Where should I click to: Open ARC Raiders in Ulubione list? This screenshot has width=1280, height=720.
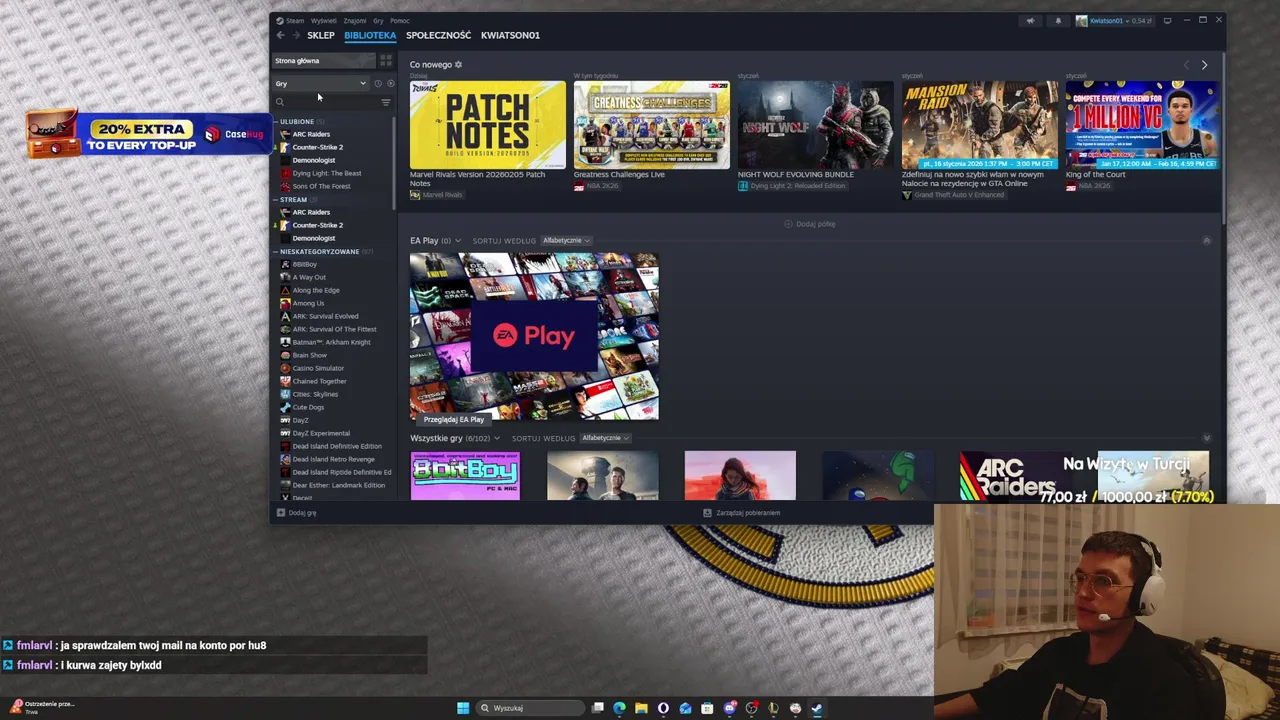311,134
